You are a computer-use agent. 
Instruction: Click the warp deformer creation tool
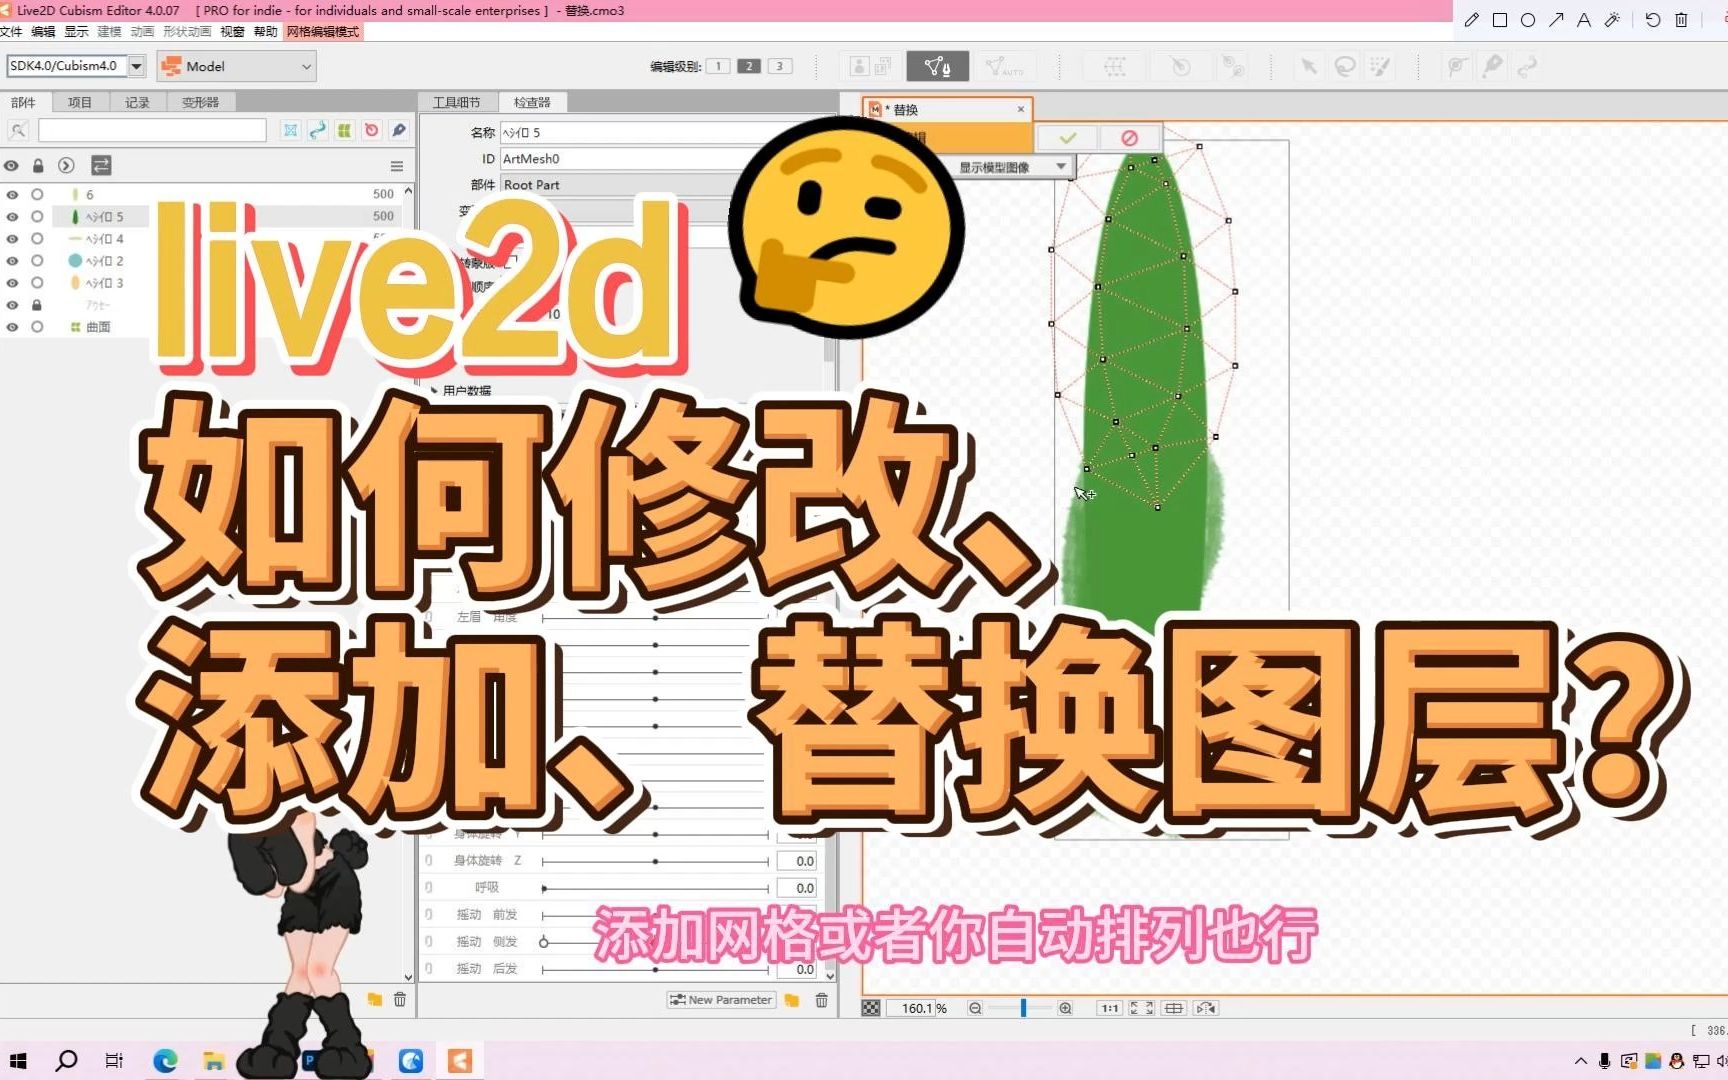pos(1115,66)
